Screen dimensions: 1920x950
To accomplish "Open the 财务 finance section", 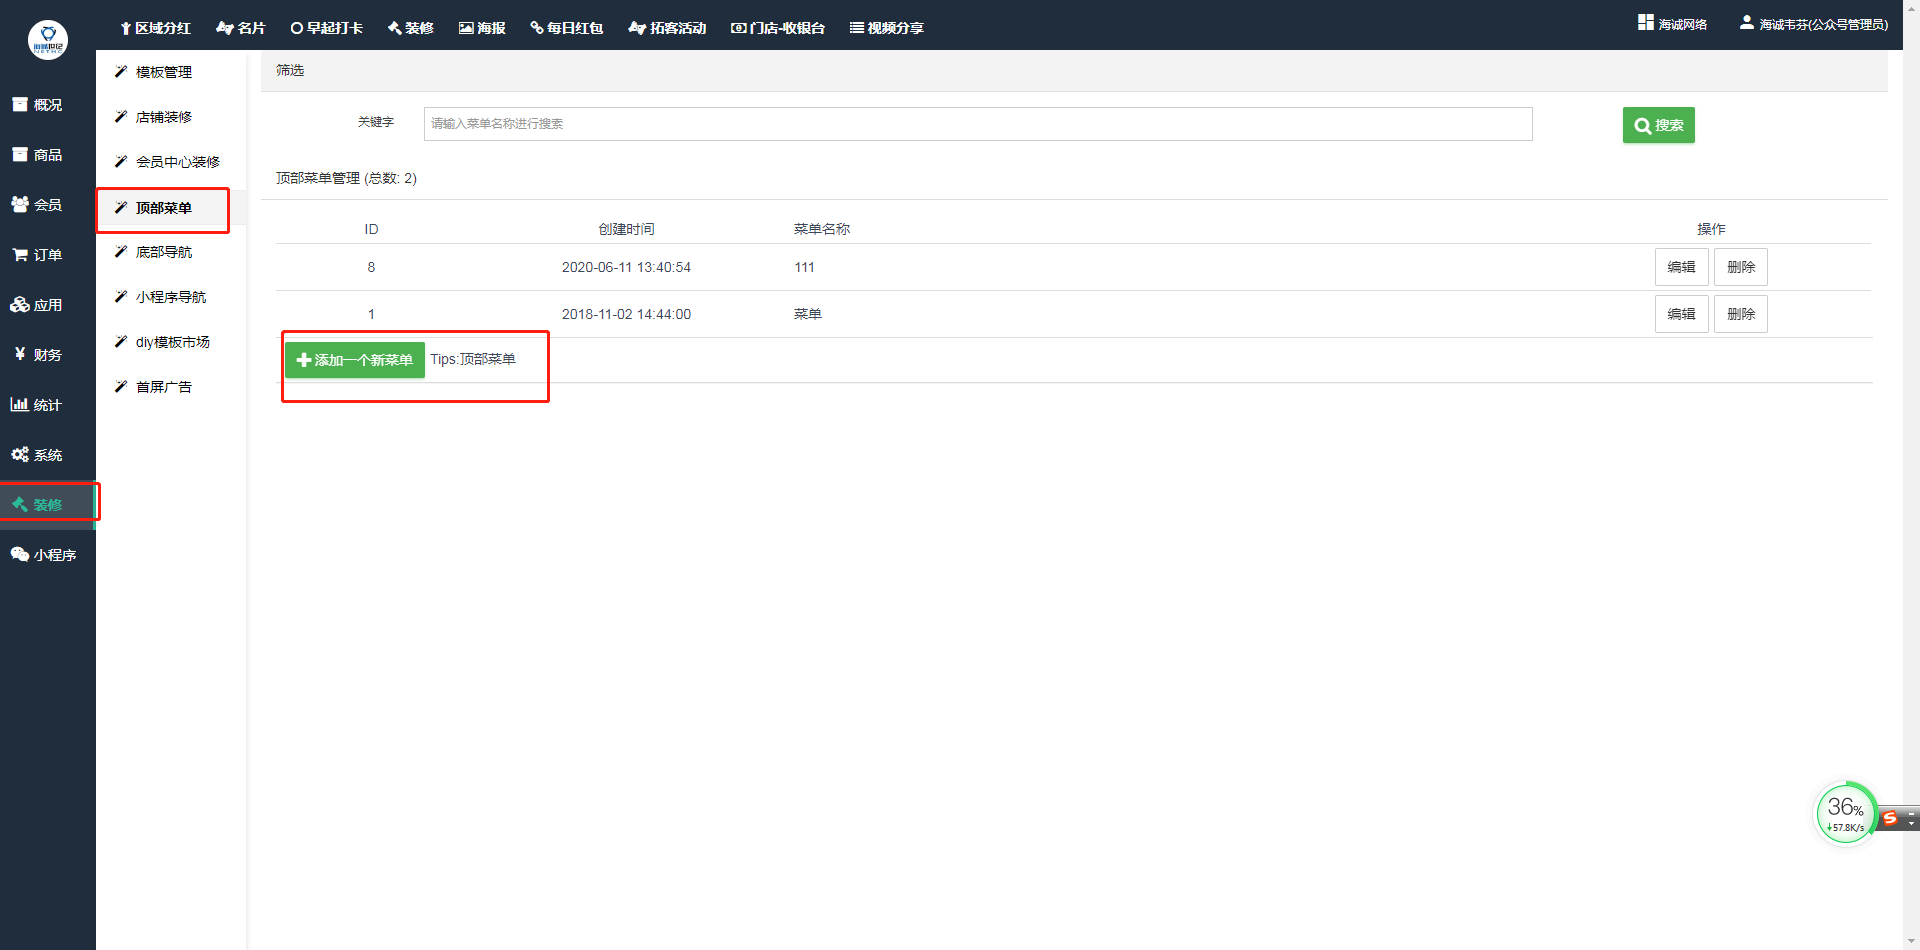I will [x=47, y=355].
